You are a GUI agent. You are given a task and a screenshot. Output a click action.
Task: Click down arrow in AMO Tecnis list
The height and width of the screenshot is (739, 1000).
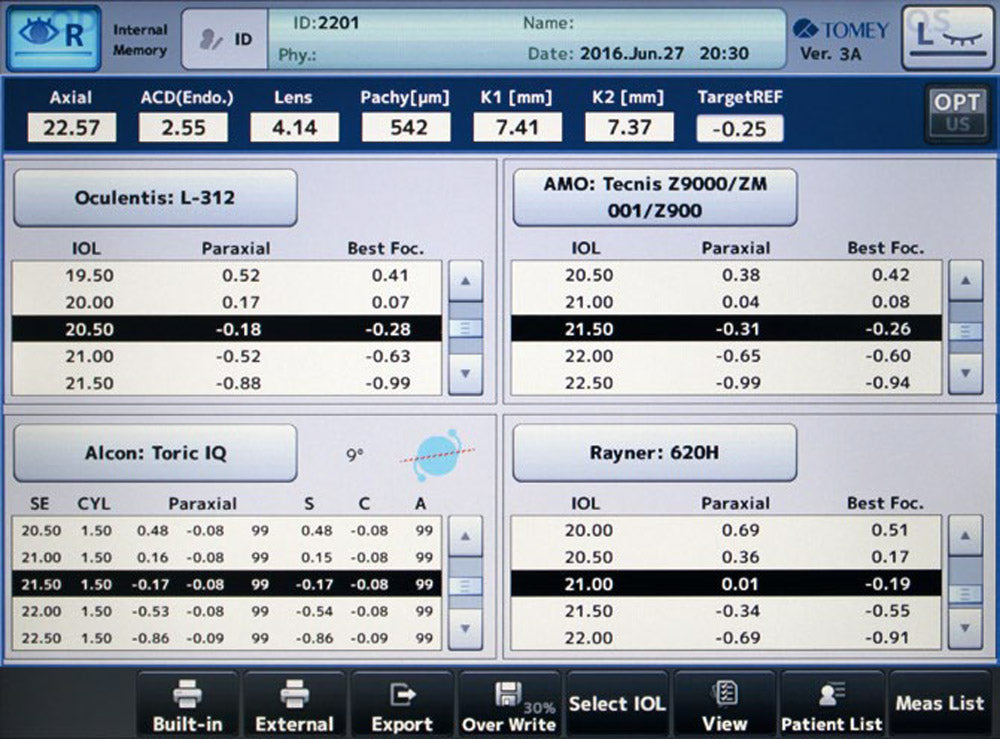coord(966,373)
